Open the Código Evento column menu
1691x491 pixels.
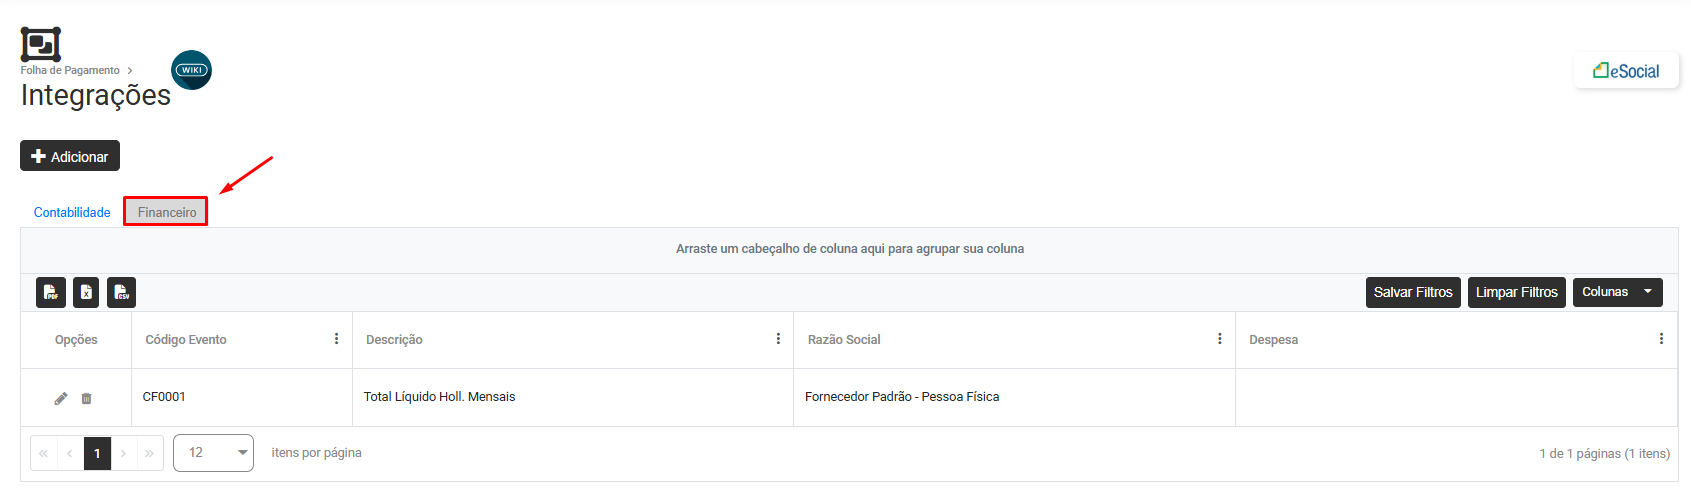click(336, 339)
